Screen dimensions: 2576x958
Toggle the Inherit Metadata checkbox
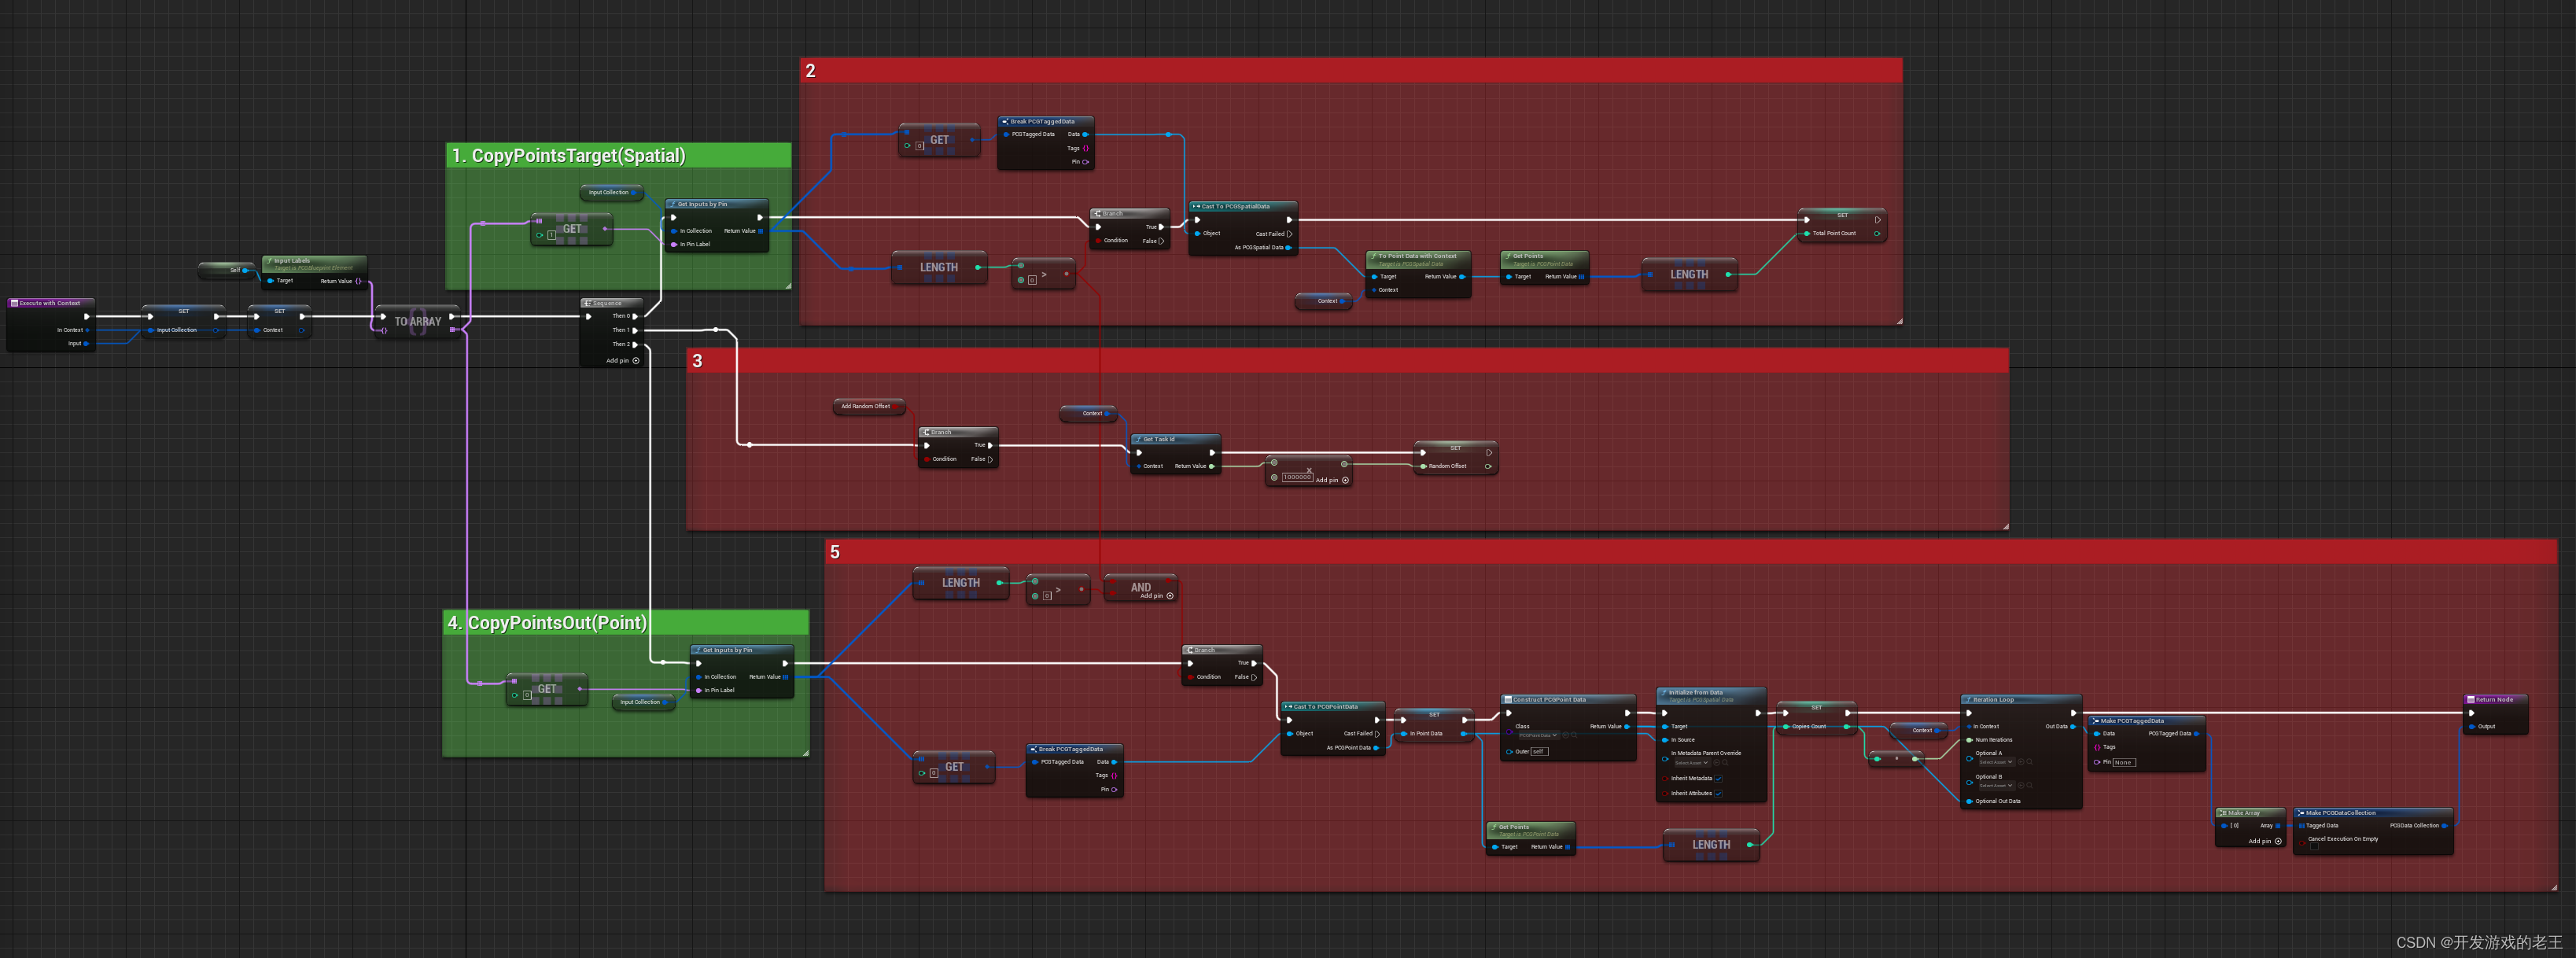(x=1718, y=778)
